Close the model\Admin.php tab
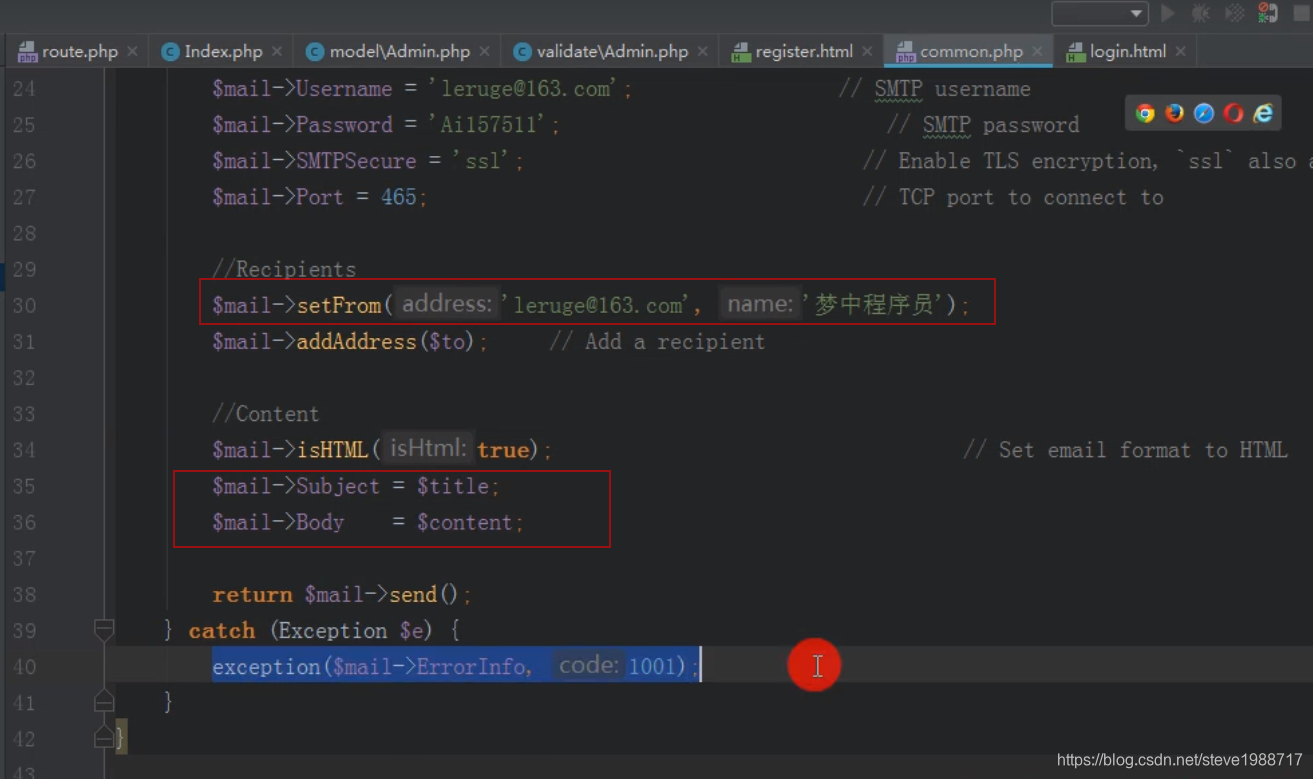Viewport: 1313px width, 779px height. [484, 51]
